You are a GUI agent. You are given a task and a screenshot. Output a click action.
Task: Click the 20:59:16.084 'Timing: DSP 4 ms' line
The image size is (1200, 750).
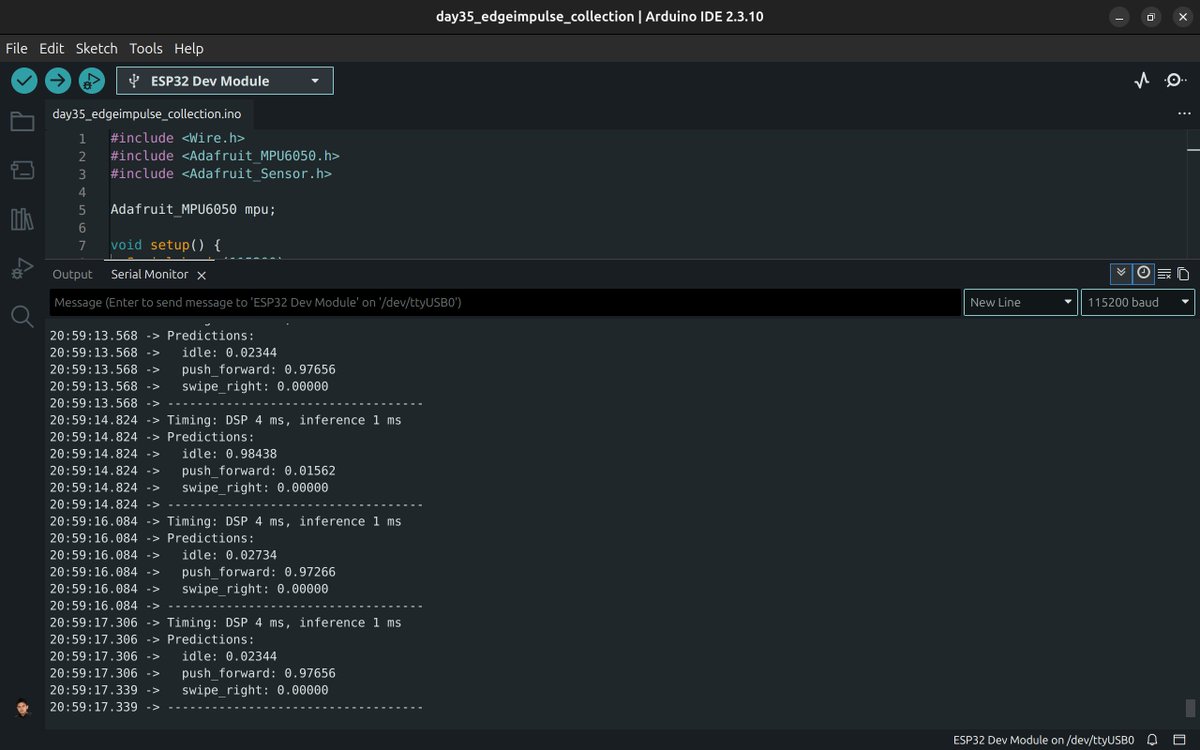pyautogui.click(x=226, y=521)
